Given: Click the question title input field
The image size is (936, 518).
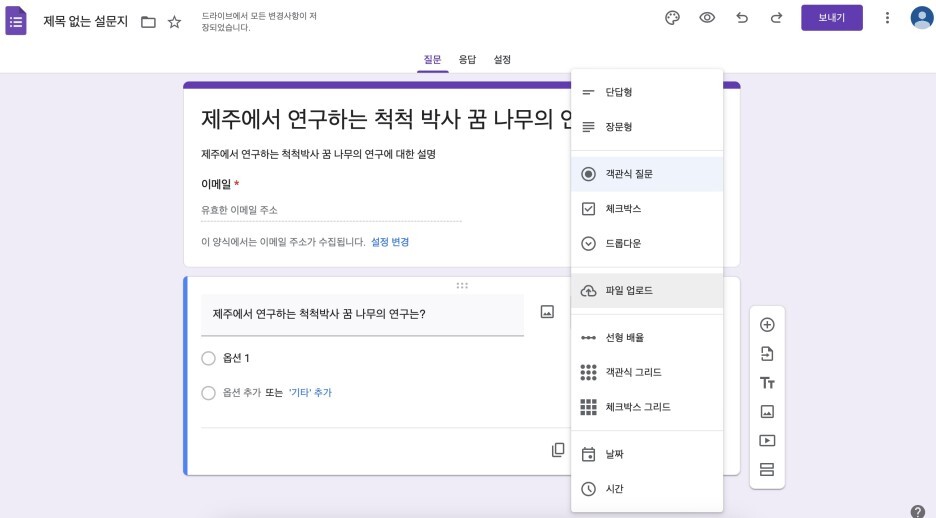Looking at the screenshot, I should 362,314.
